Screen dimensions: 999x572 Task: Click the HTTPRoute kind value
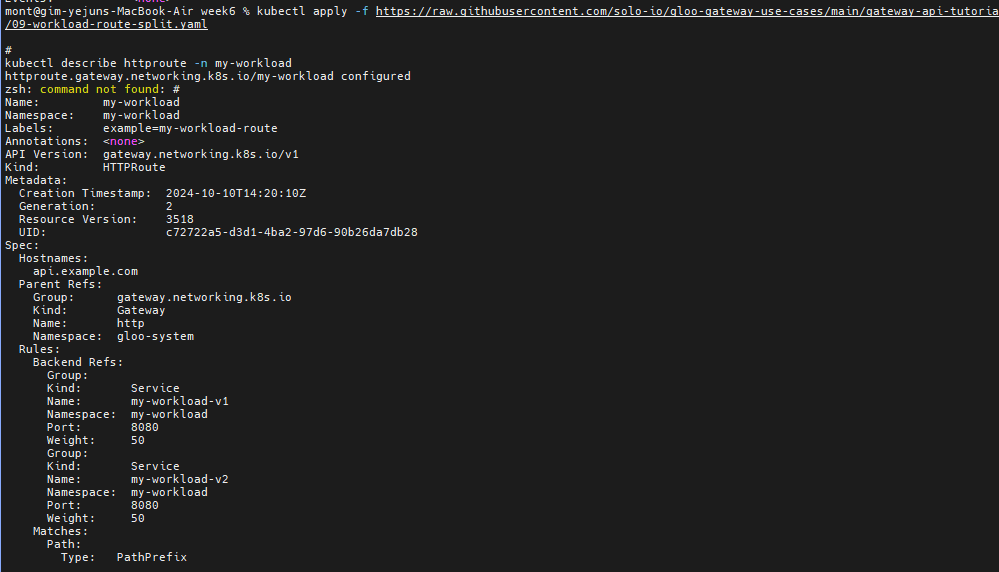pyautogui.click(x=134, y=167)
